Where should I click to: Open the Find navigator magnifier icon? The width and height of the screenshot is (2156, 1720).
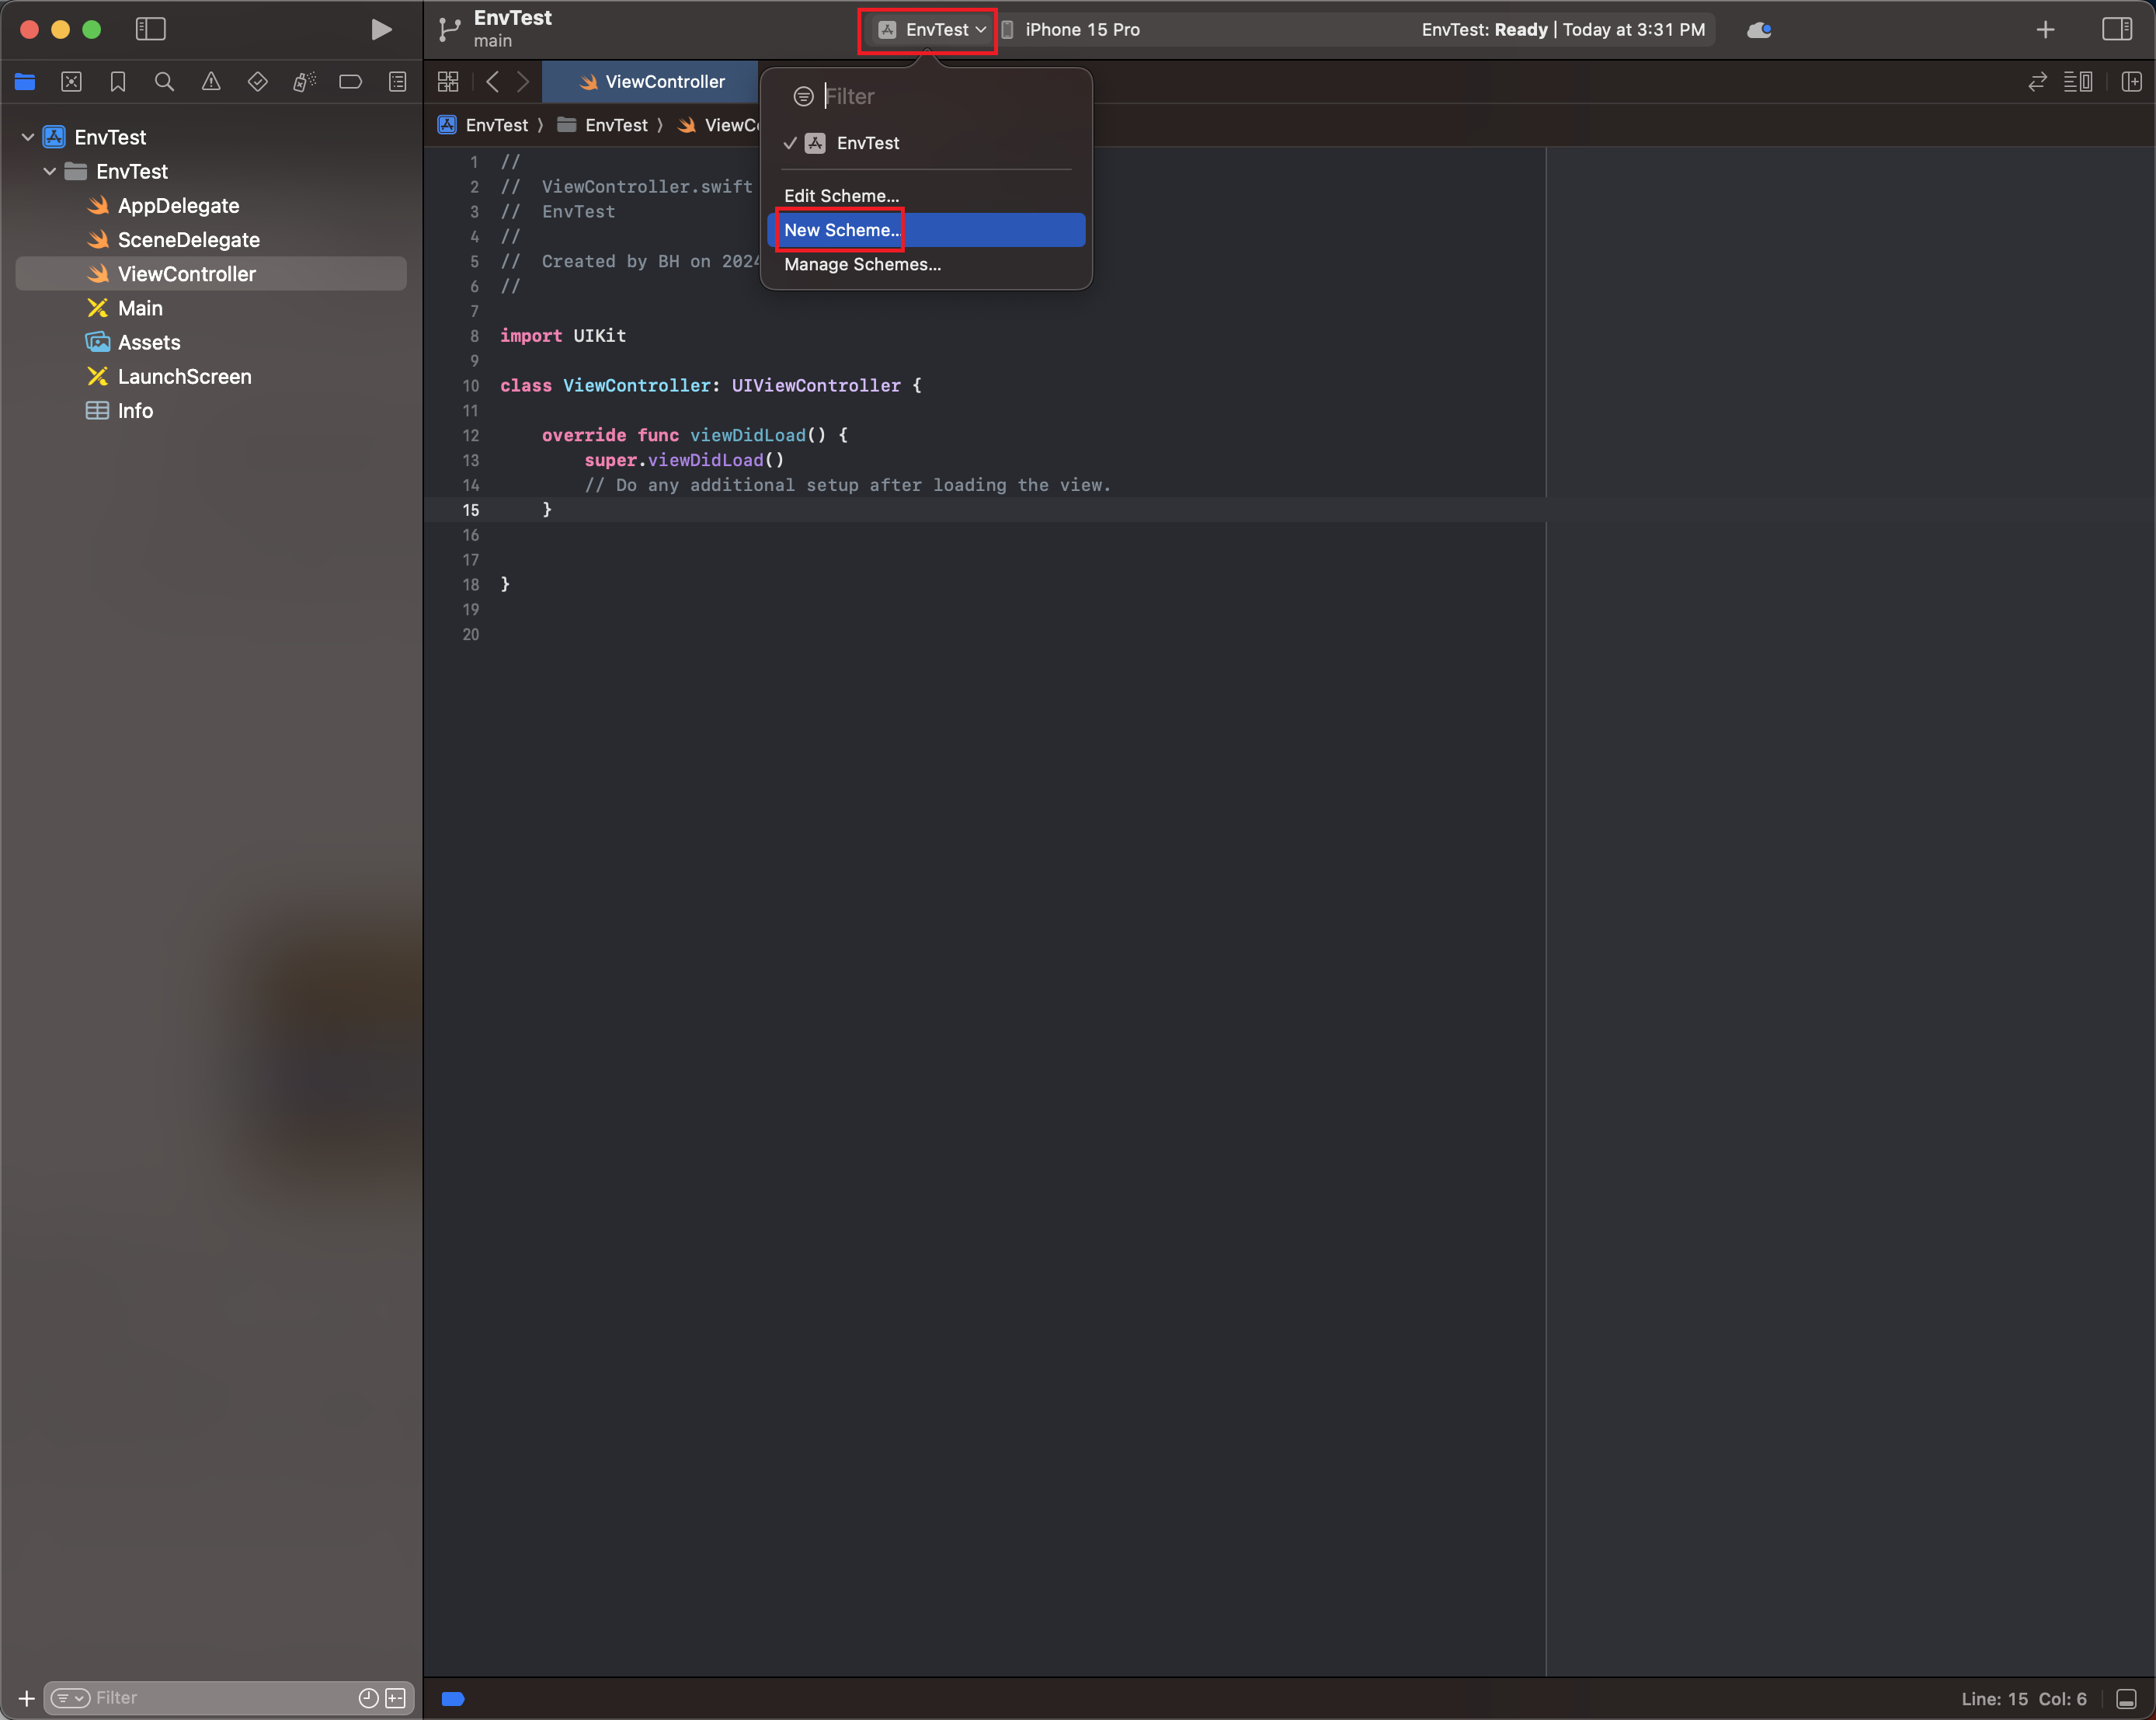tap(164, 82)
